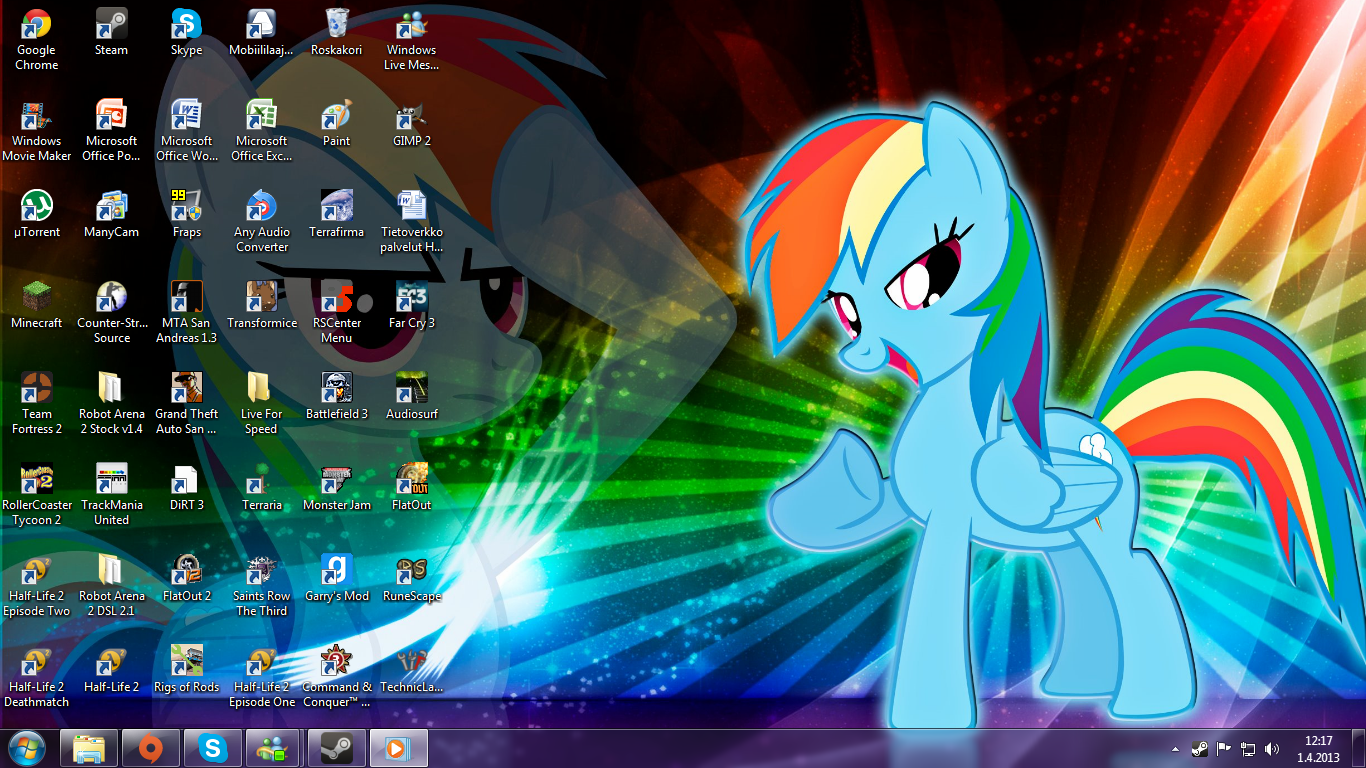Select the FlatOut desktop icon
1366x768 pixels.
pyautogui.click(x=411, y=488)
